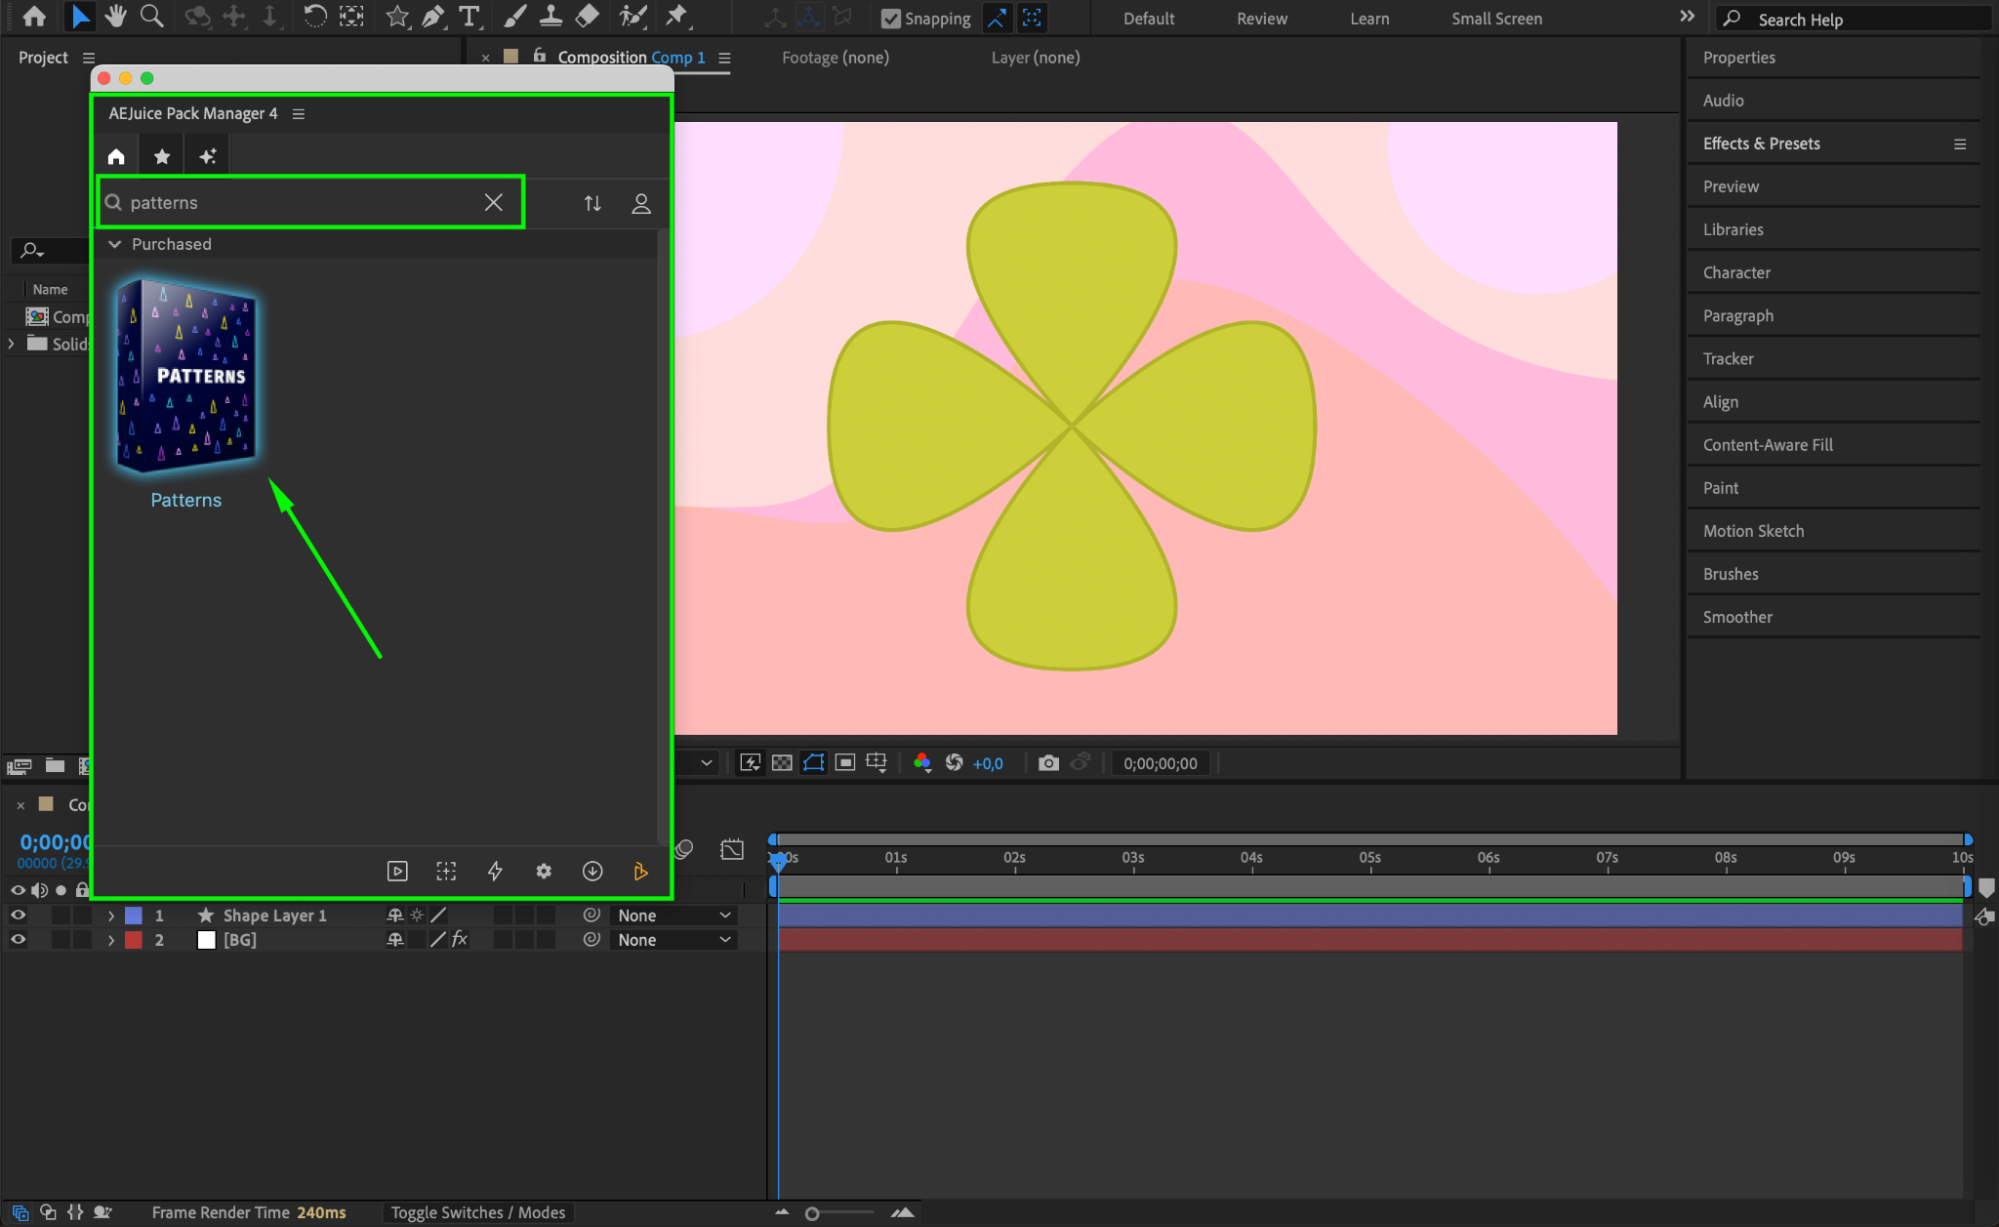Click the AEJuice download icon
This screenshot has width=1999, height=1227.
592,871
